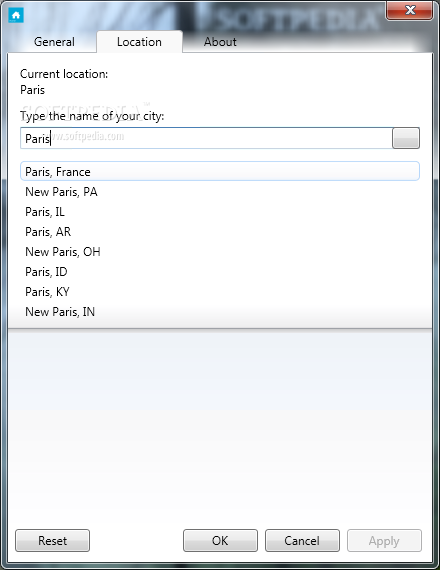This screenshot has width=440, height=570.
Task: Pick Paris, KY from results
Action: click(x=220, y=292)
